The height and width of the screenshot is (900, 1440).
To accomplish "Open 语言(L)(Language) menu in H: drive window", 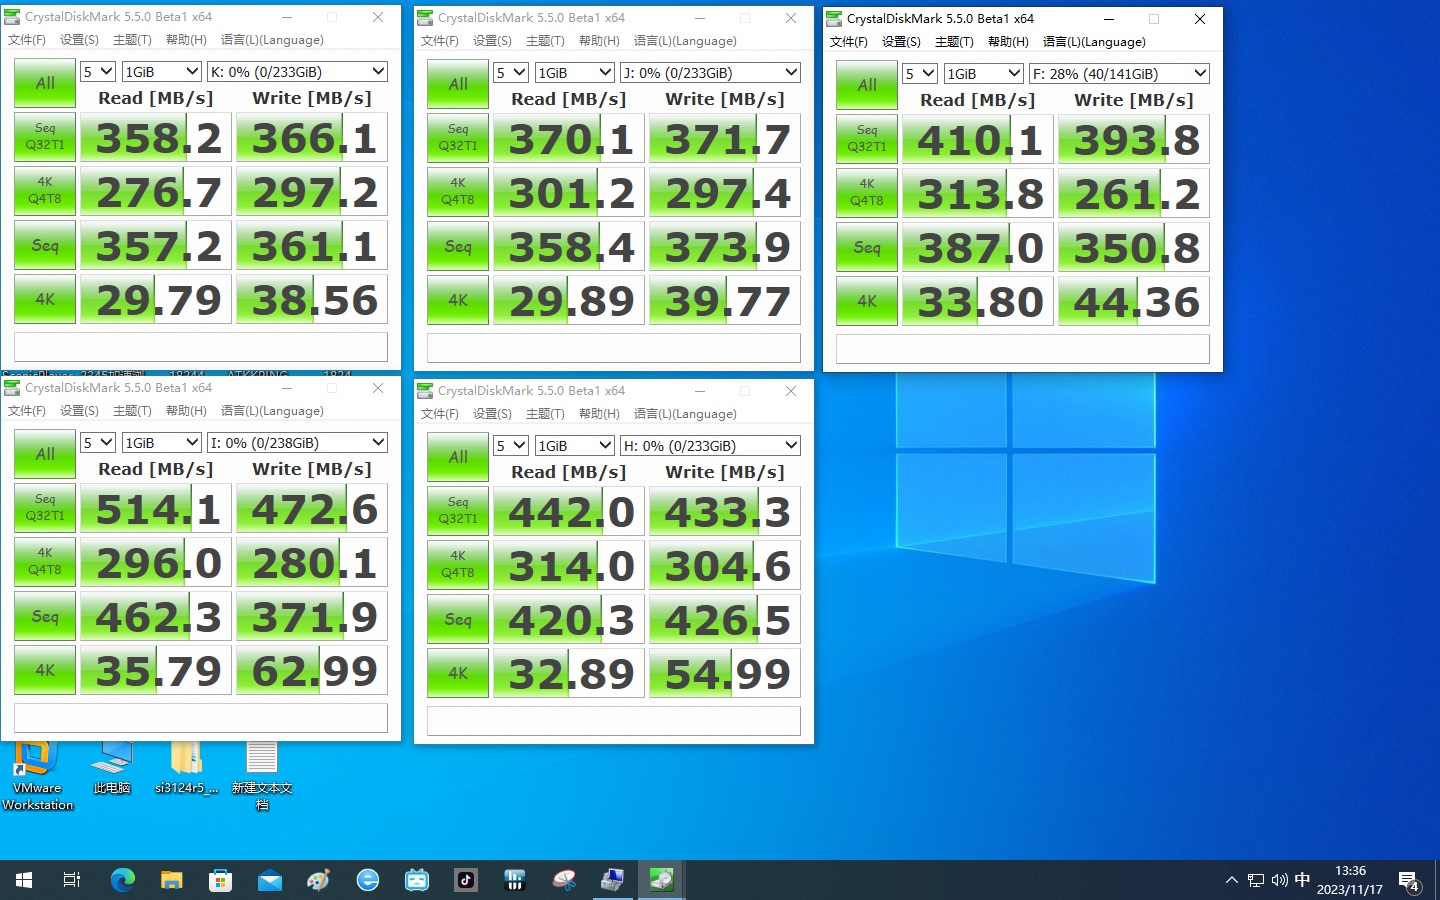I will 685,414.
